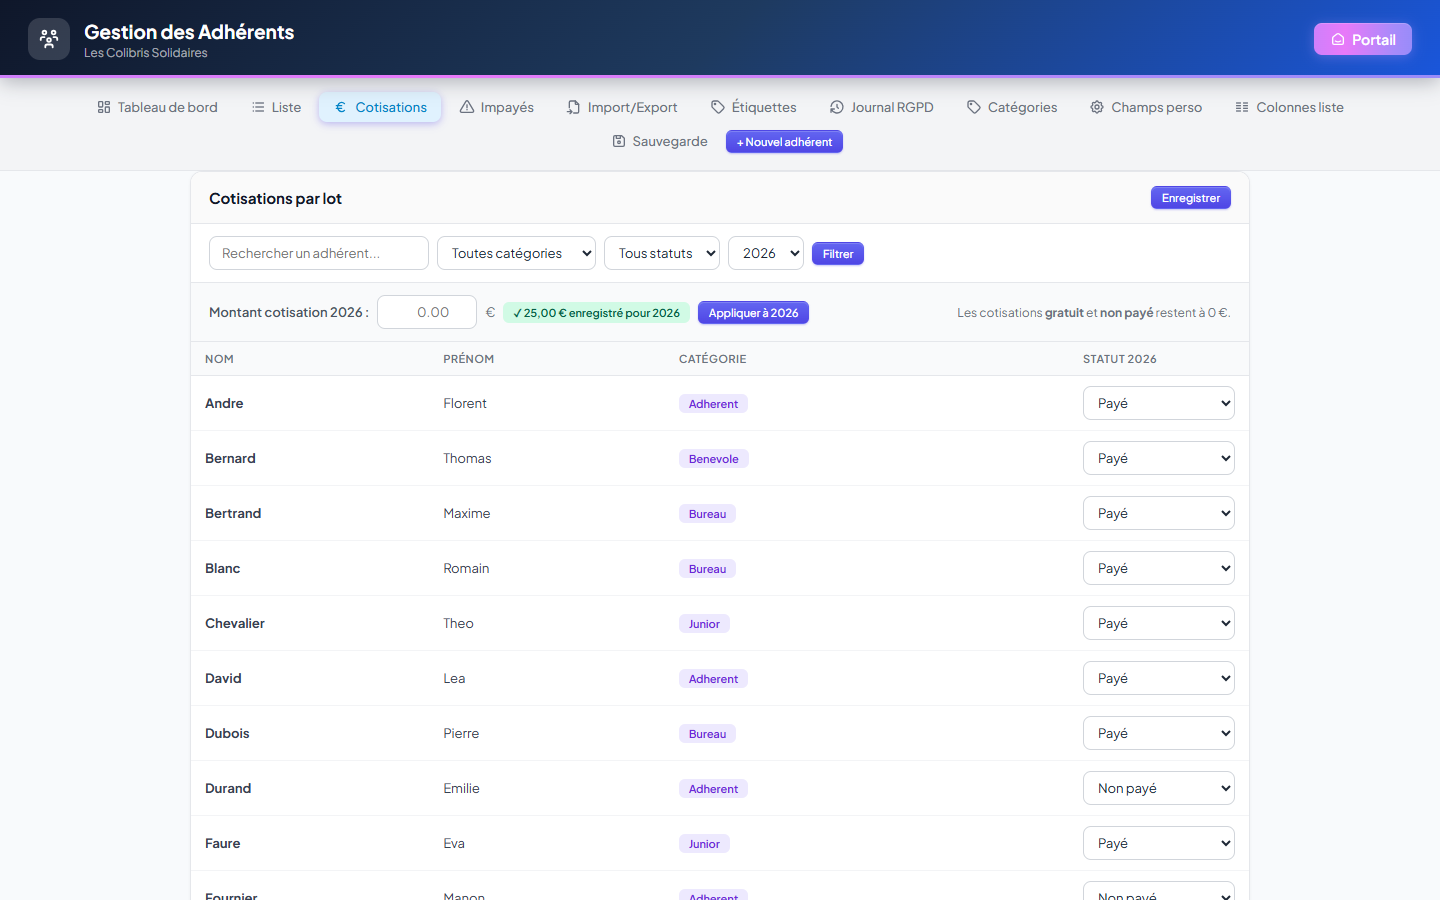
Task: Click the NOM column header
Action: (x=219, y=359)
